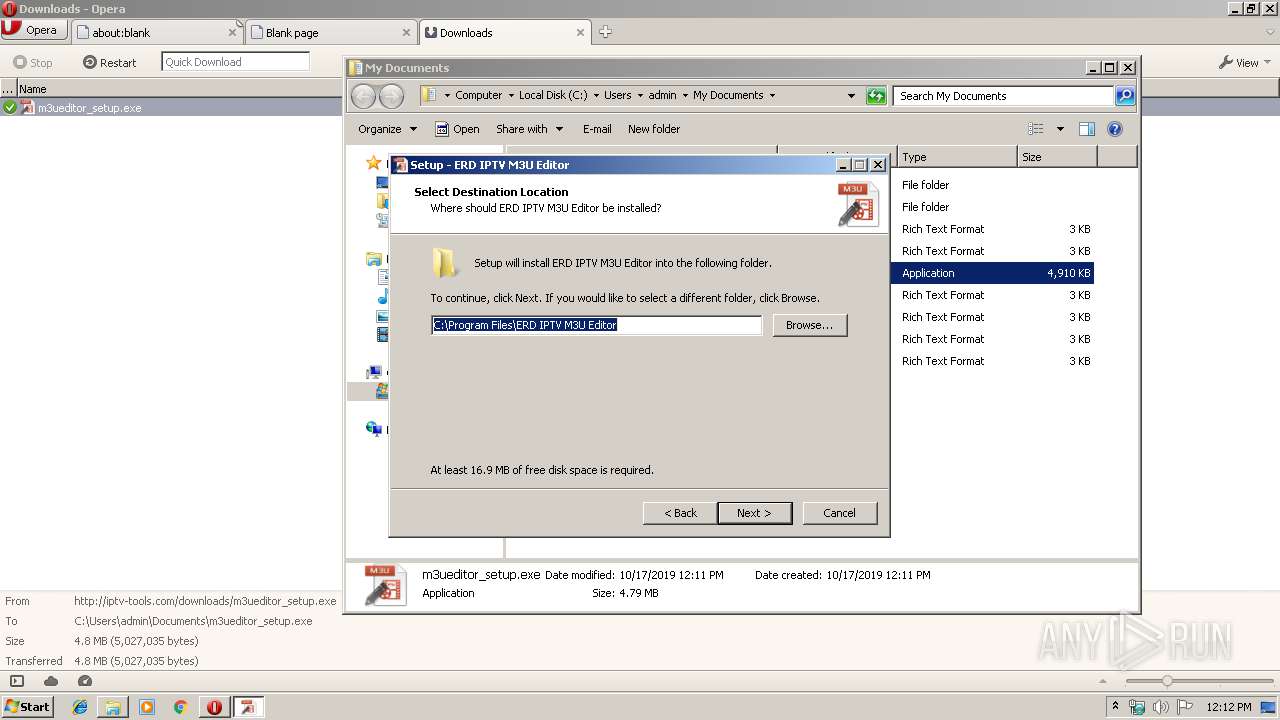Stop the selected download
Image resolution: width=1280 pixels, height=720 pixels.
pyautogui.click(x=33, y=62)
